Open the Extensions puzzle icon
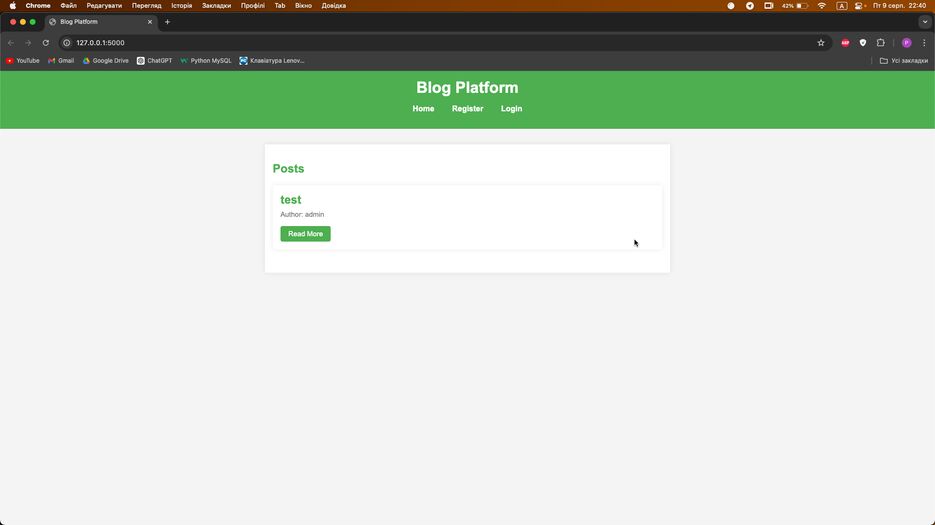 (x=881, y=43)
